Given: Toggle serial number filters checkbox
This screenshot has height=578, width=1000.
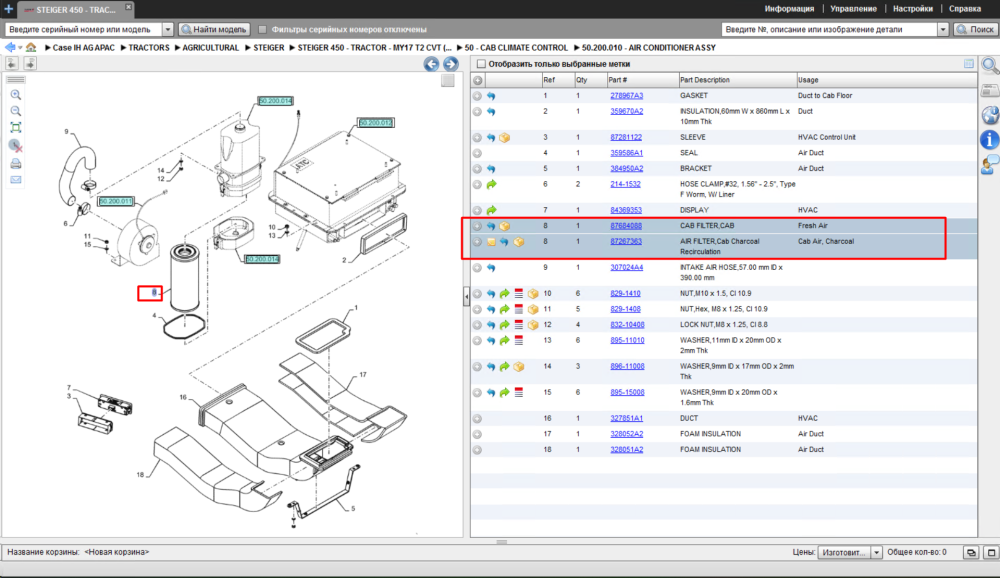Looking at the screenshot, I should (262, 29).
